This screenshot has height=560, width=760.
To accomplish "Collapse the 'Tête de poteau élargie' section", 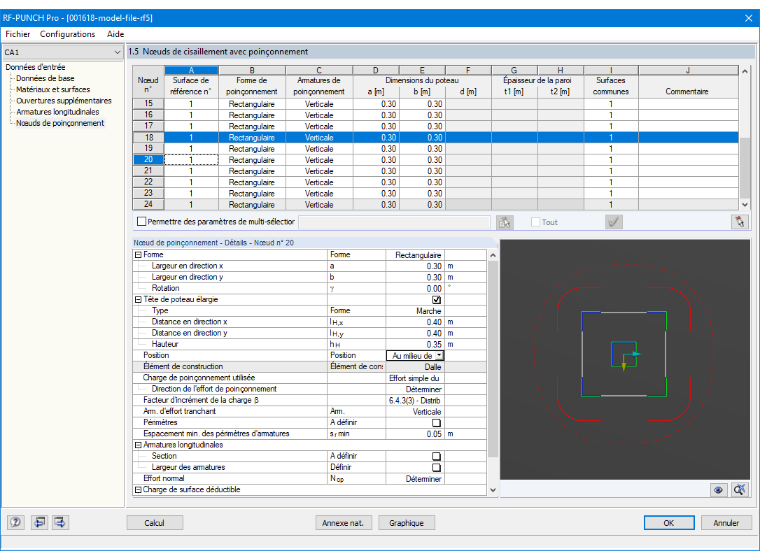I will point(138,300).
